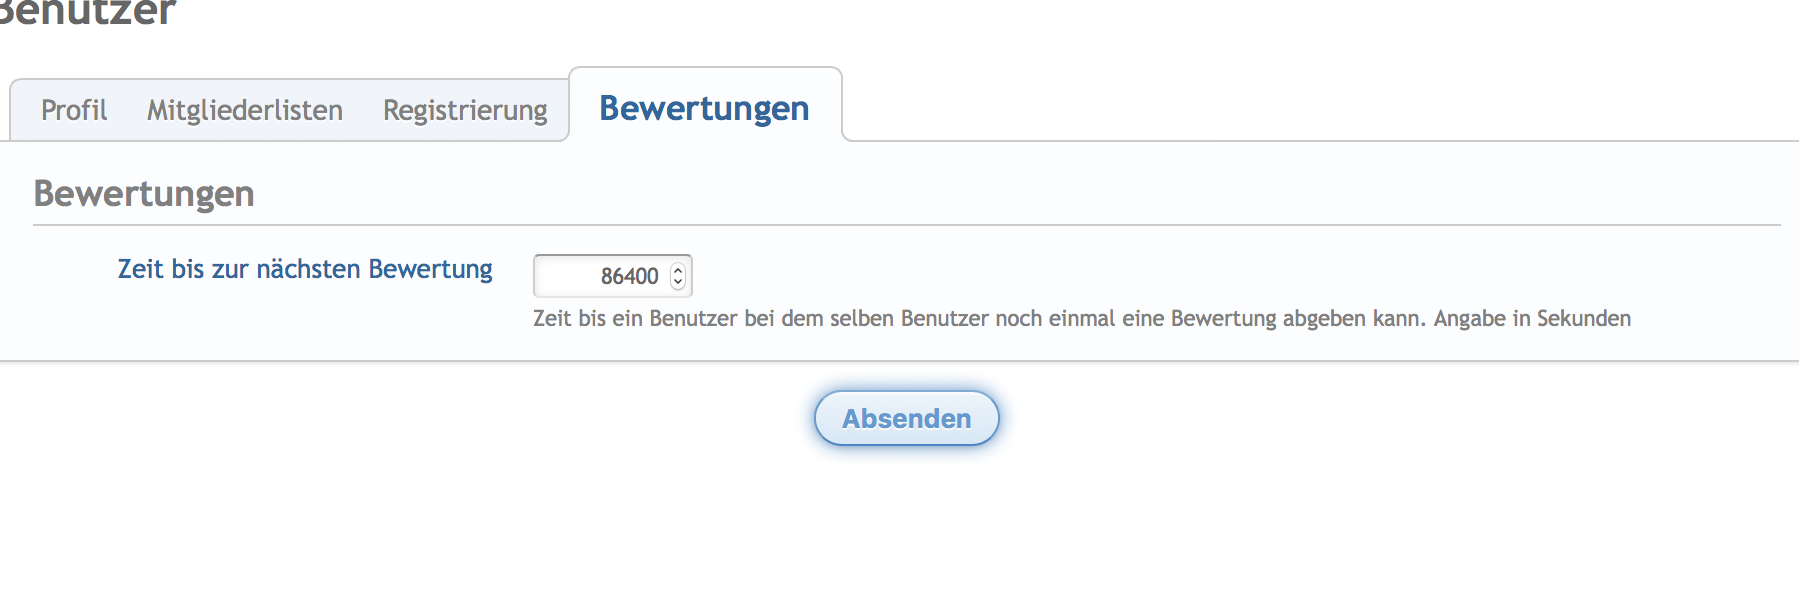Click the Bewertungen section heading
1799x604 pixels.
[144, 193]
